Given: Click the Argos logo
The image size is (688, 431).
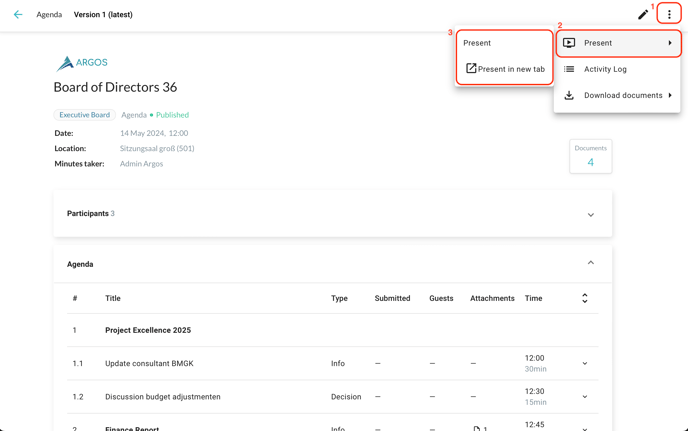Looking at the screenshot, I should tap(82, 63).
